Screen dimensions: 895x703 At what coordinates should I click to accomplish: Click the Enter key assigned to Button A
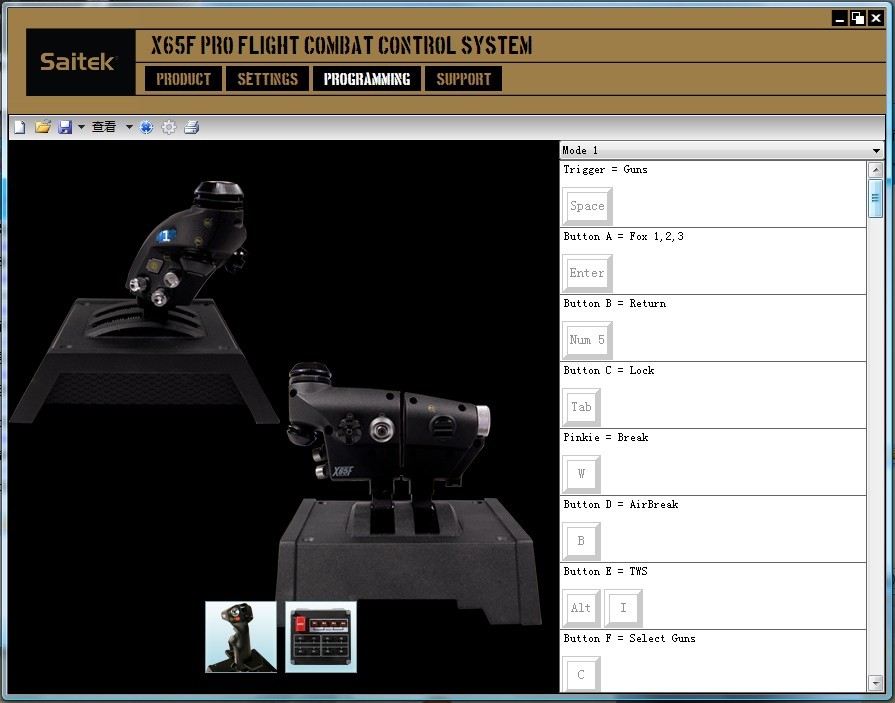[587, 273]
